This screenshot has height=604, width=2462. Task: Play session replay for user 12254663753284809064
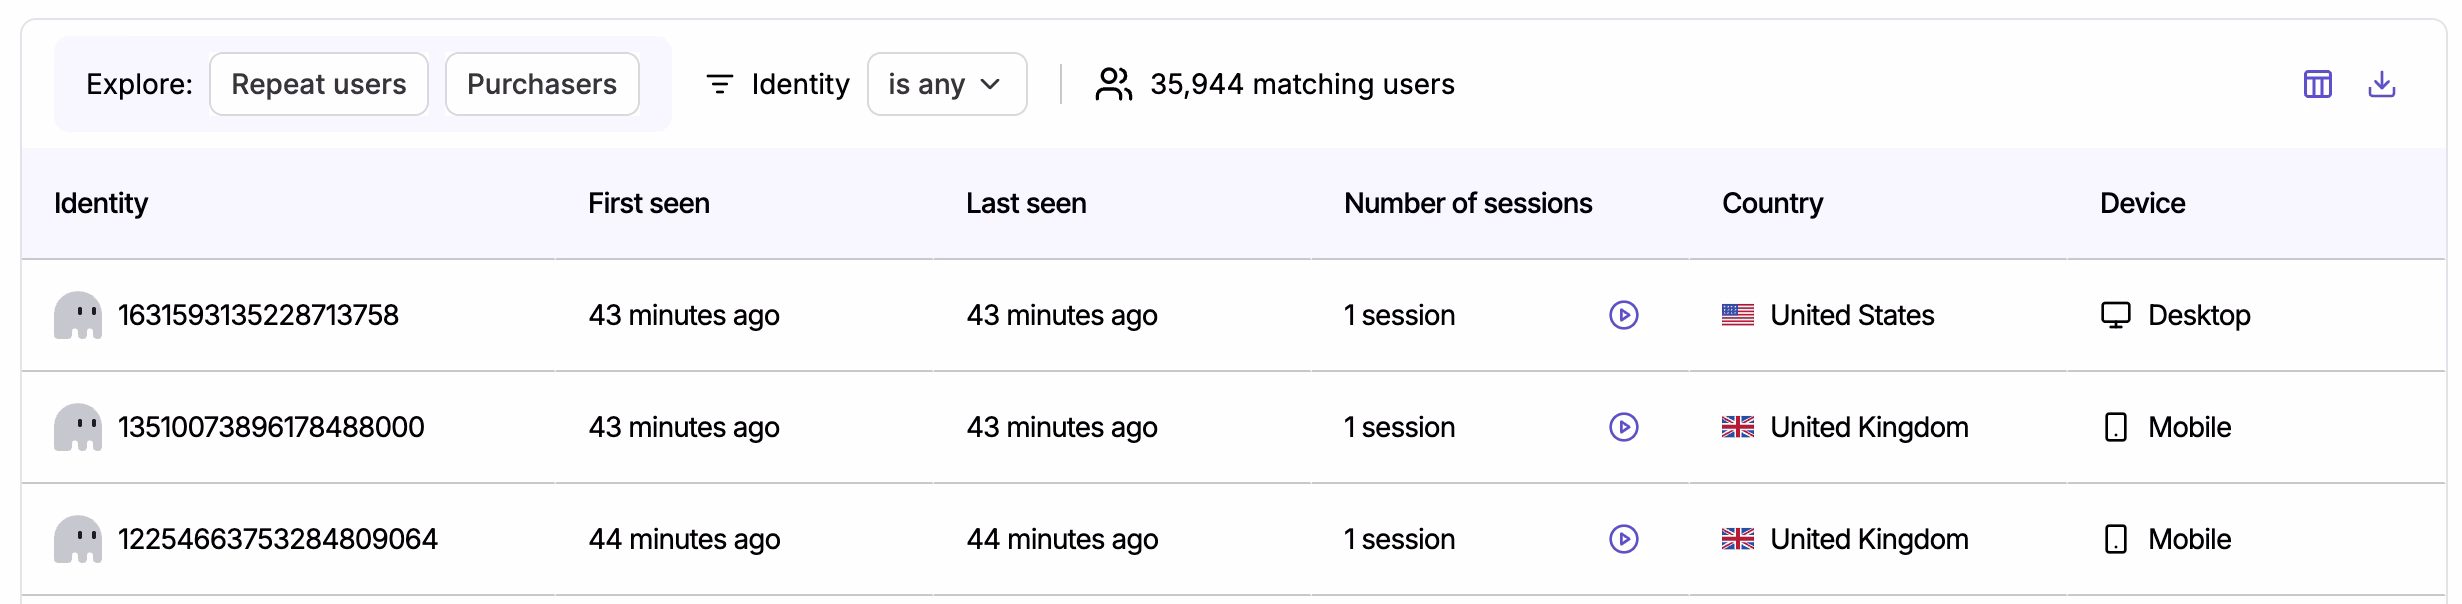pos(1623,539)
